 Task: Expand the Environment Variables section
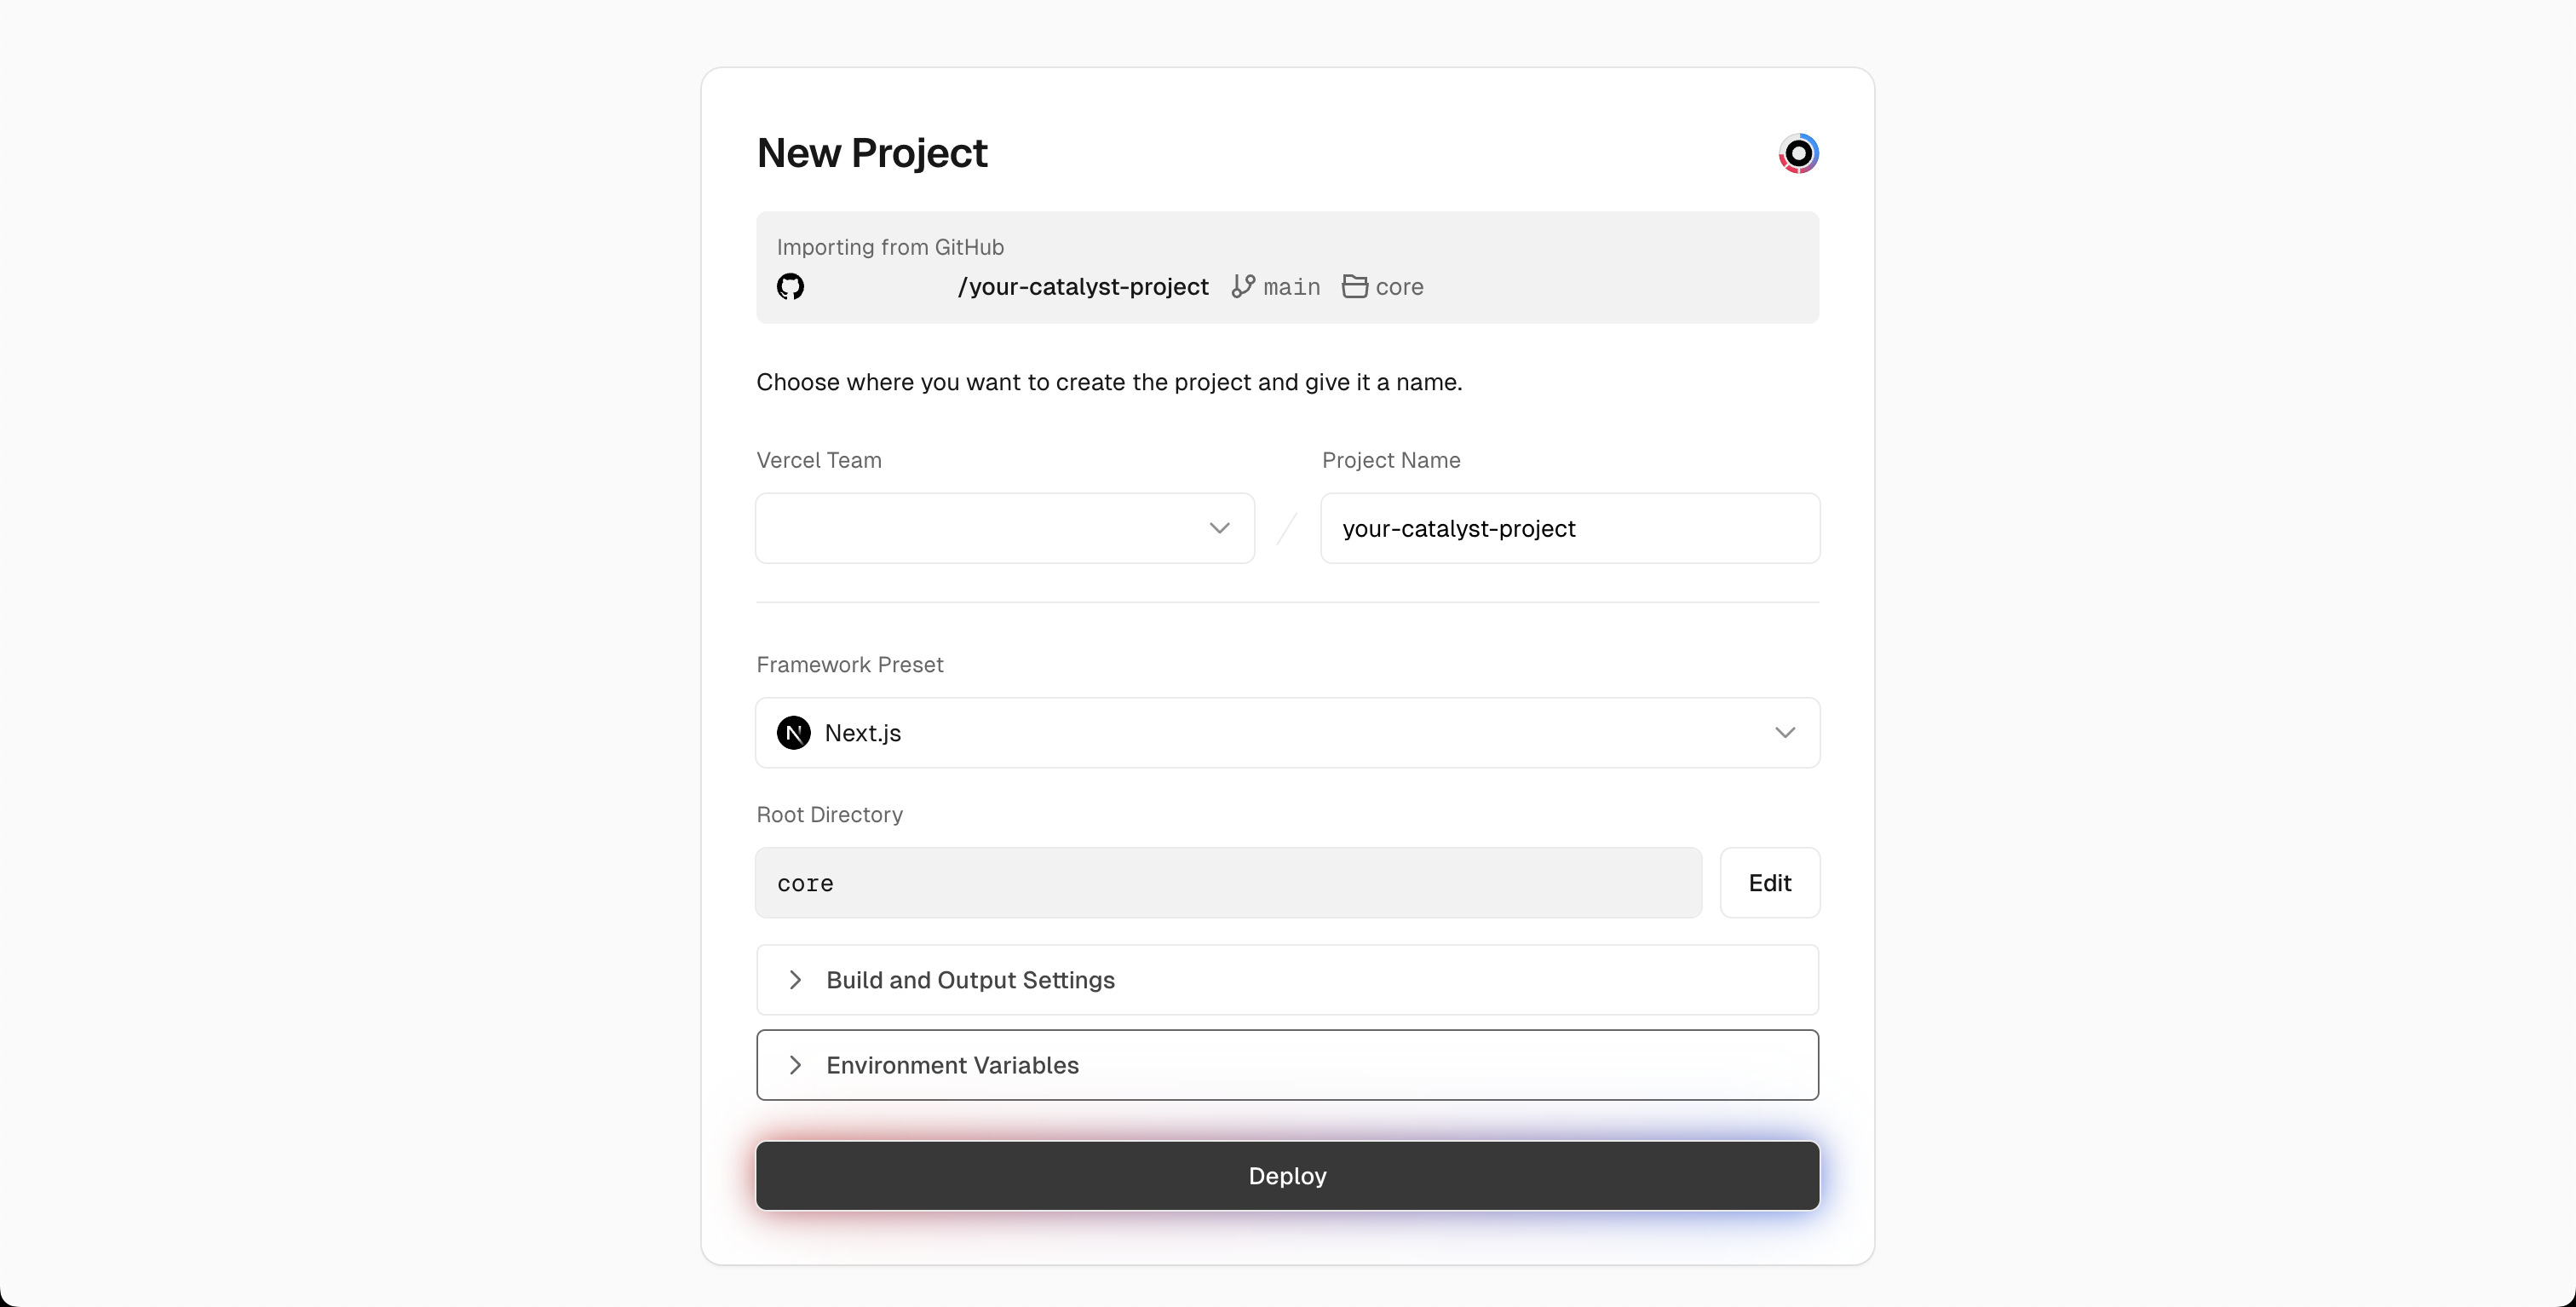1288,1065
